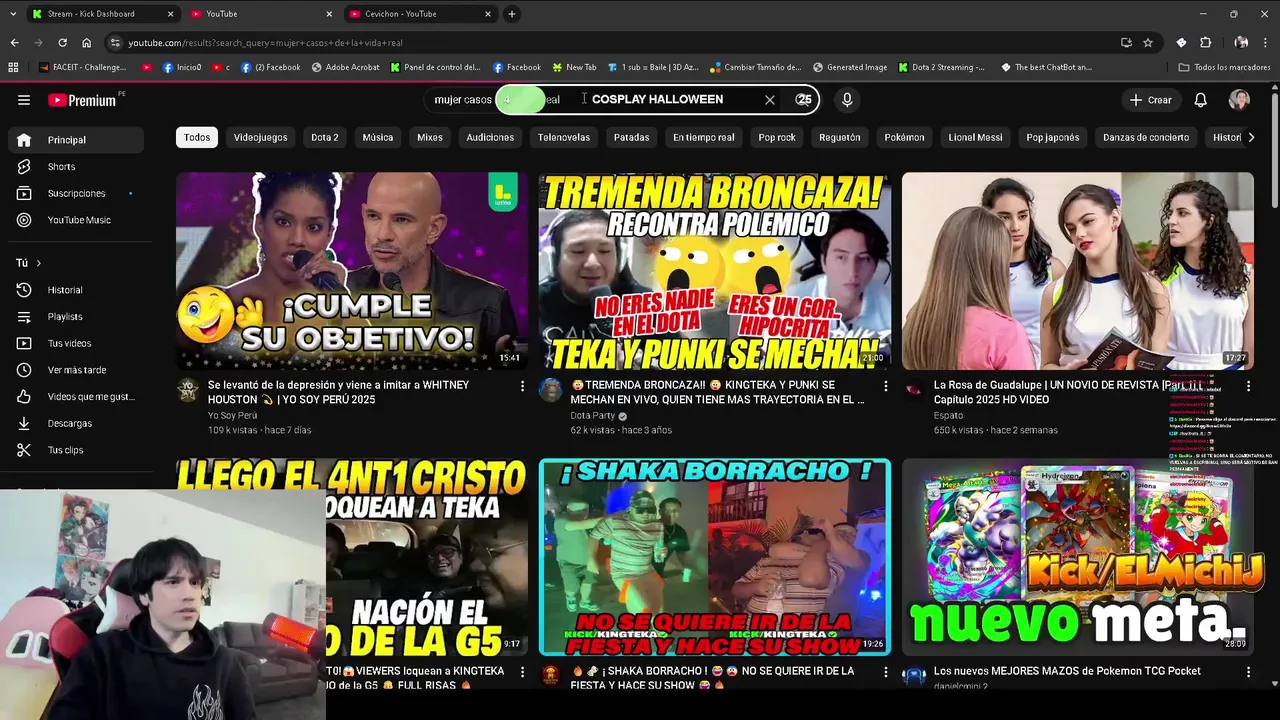Open options menu for SHAKA BORRACHO video
Image resolution: width=1280 pixels, height=720 pixels.
click(x=885, y=672)
